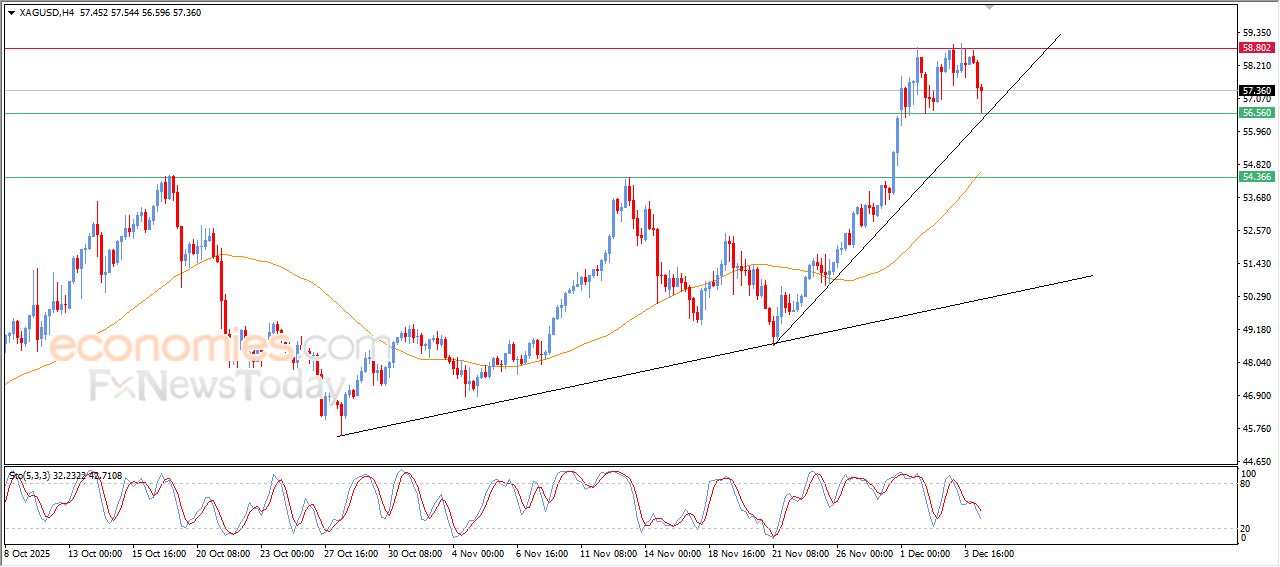Click the gray chart shift marker triangle
This screenshot has height=567, width=1280.
point(990,7)
